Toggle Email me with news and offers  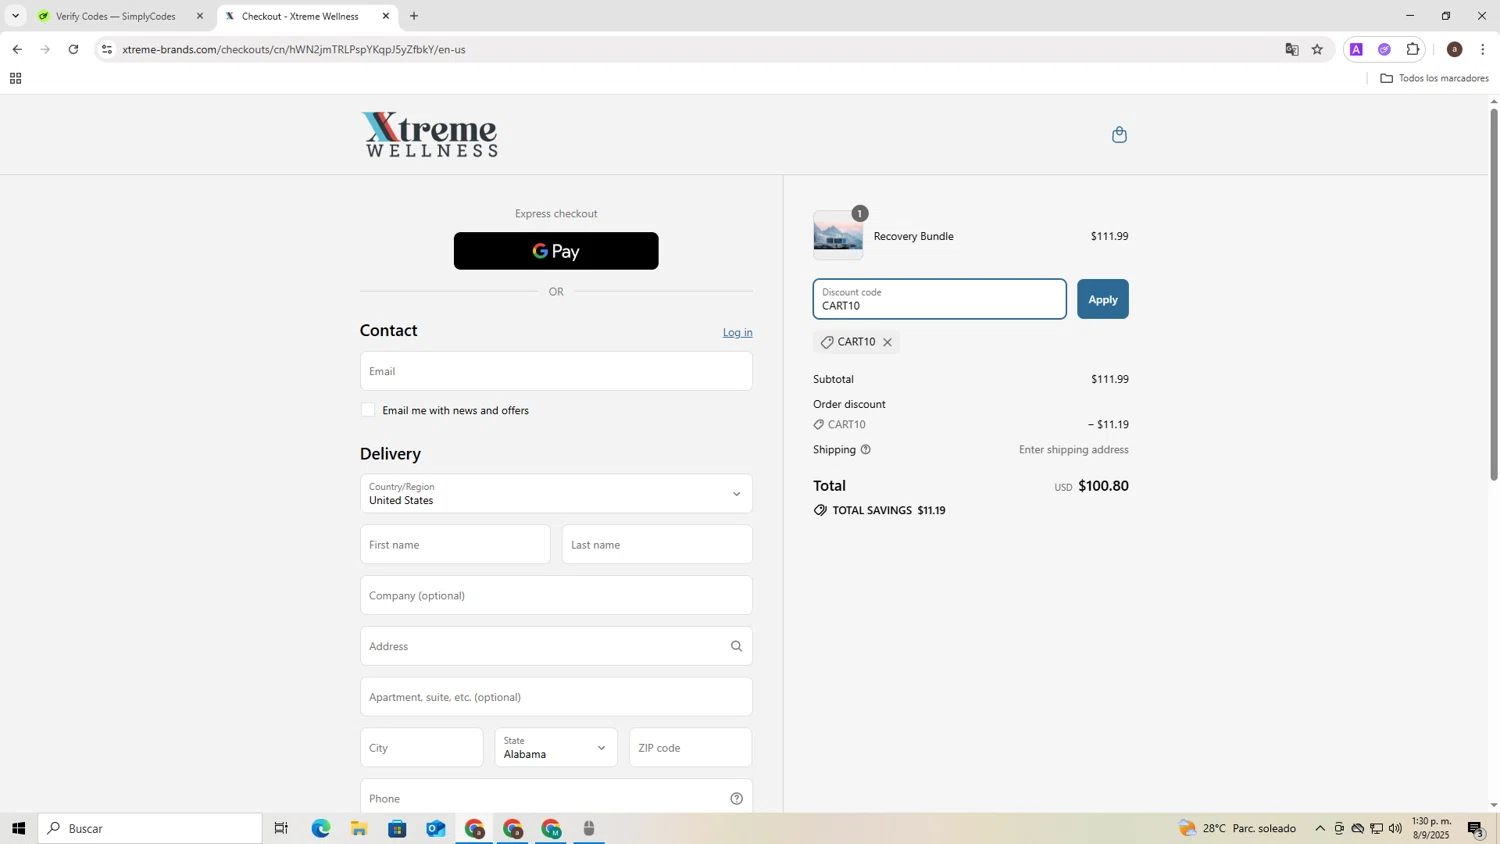click(x=368, y=410)
